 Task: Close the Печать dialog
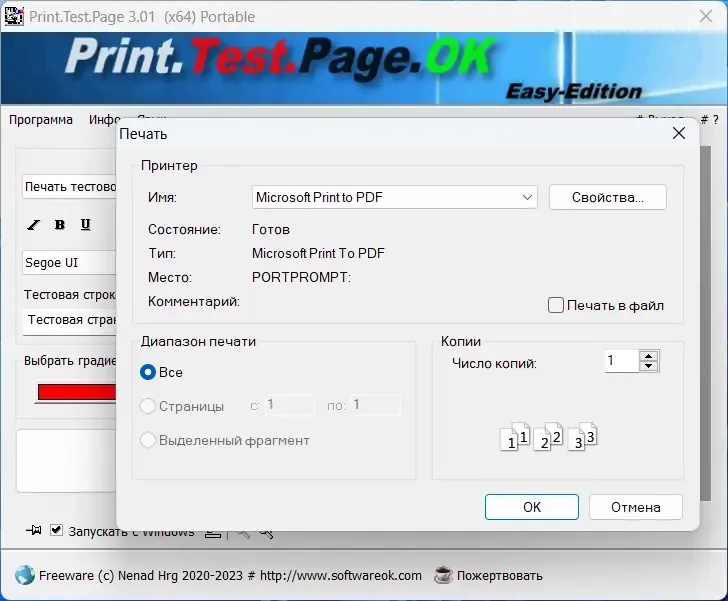point(679,133)
